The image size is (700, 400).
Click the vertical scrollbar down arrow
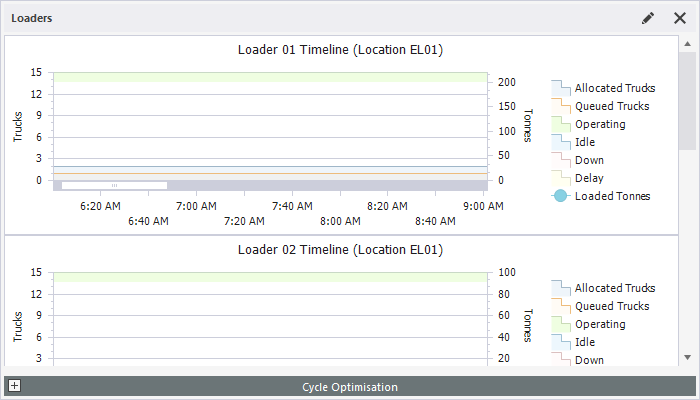[688, 357]
